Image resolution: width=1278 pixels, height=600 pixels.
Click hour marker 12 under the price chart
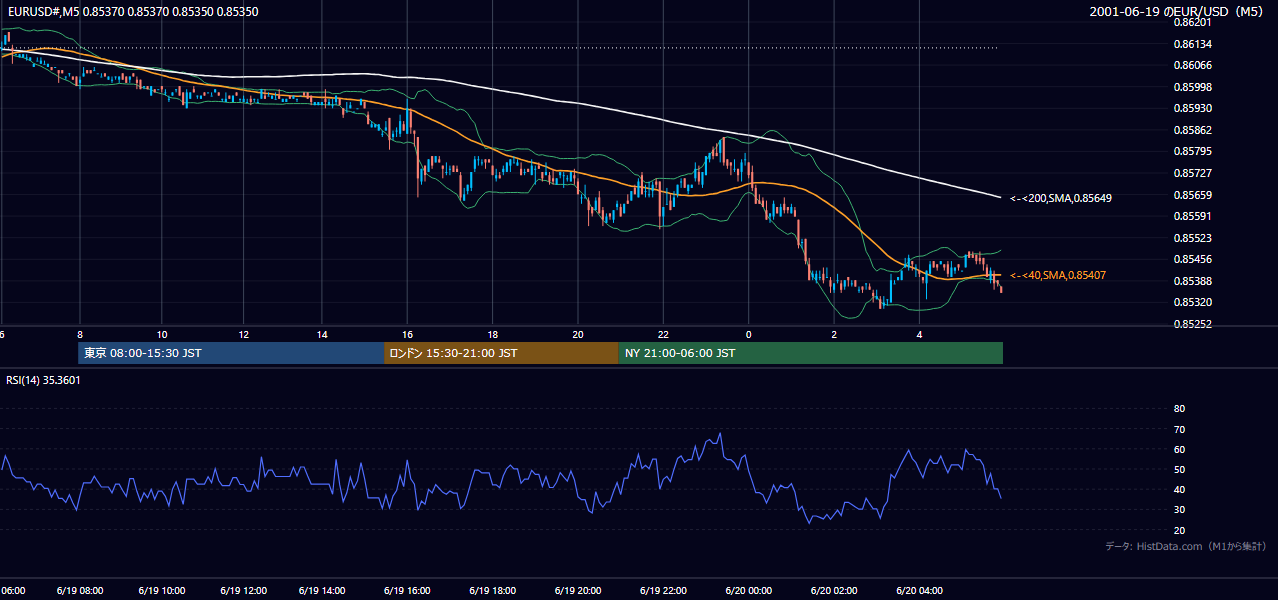244,334
